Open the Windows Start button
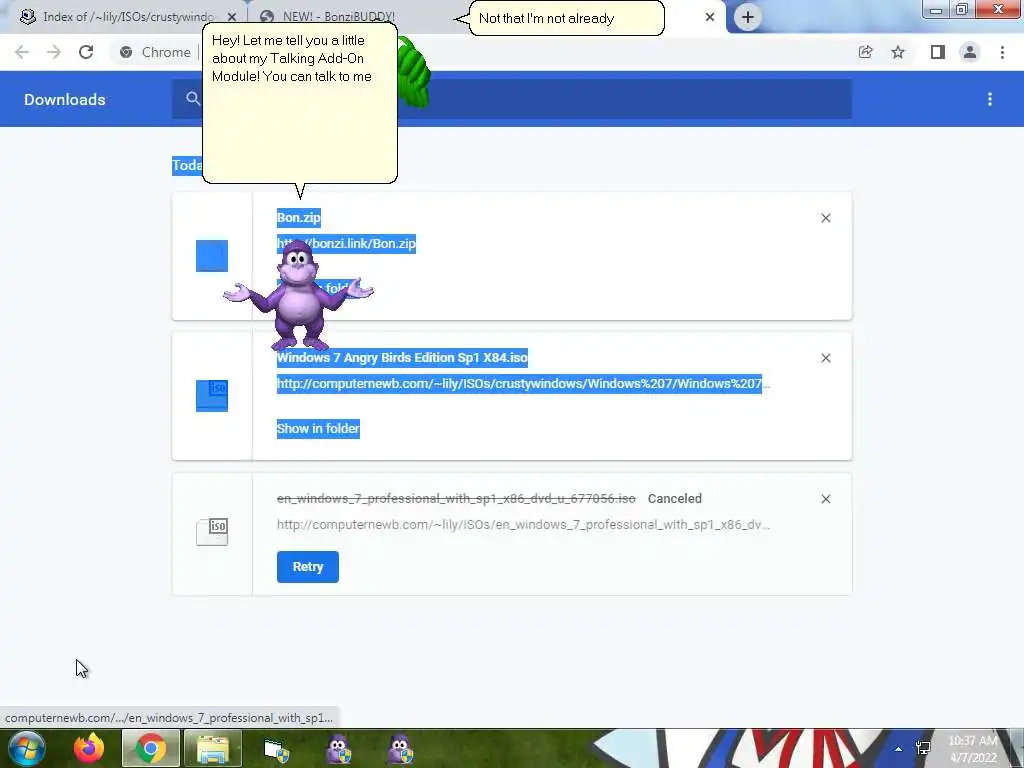The height and width of the screenshot is (768, 1024). click(x=27, y=748)
